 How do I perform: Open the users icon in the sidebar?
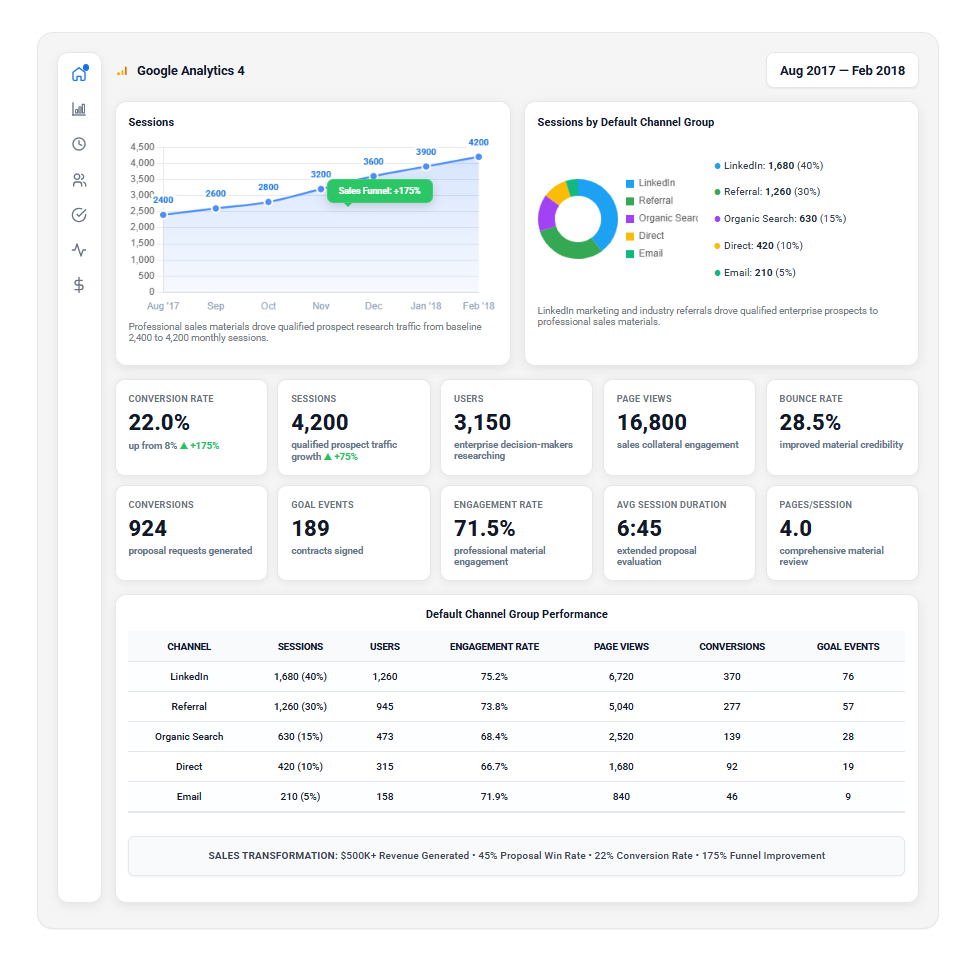tap(79, 180)
